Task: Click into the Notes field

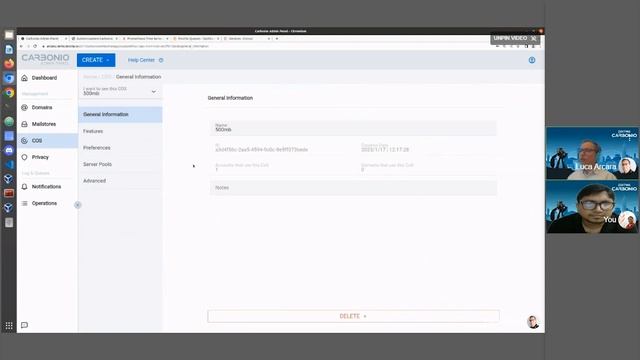Action: (x=353, y=188)
